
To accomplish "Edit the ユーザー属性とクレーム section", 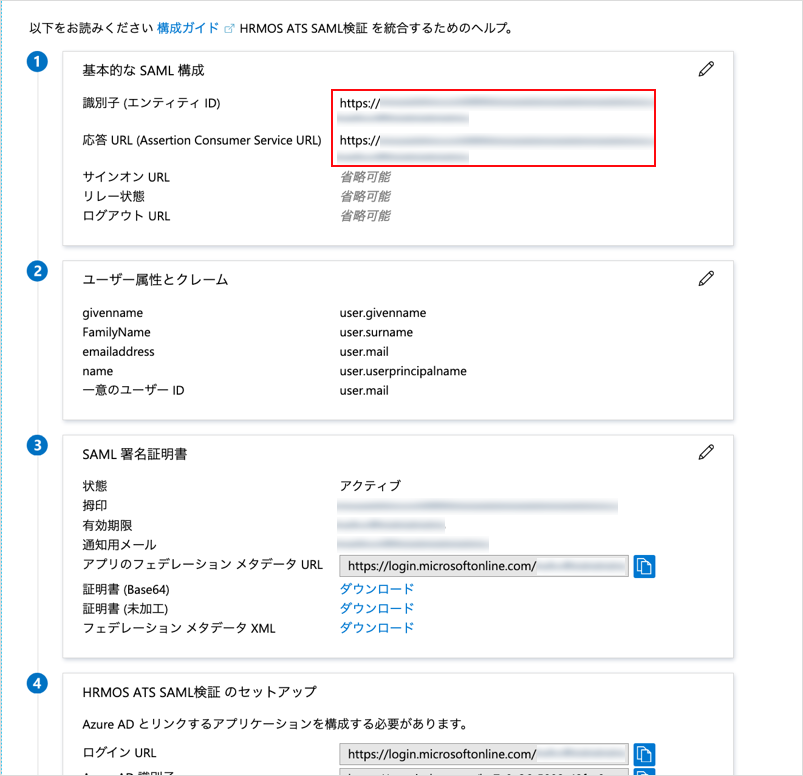I will [706, 279].
